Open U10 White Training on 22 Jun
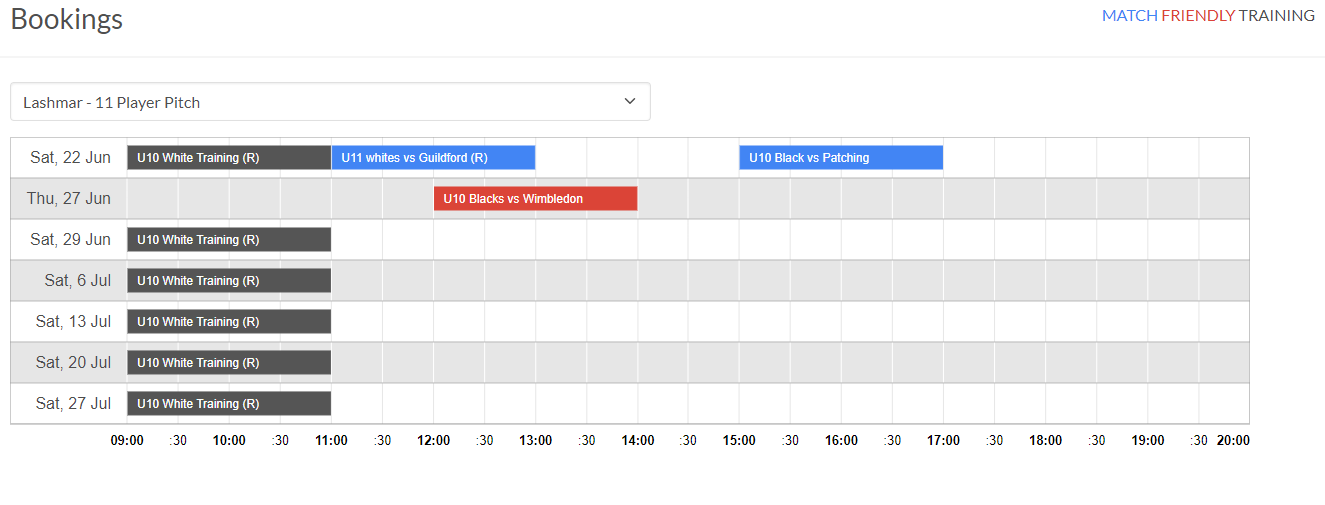Screen dimensions: 1325x505 229,158
